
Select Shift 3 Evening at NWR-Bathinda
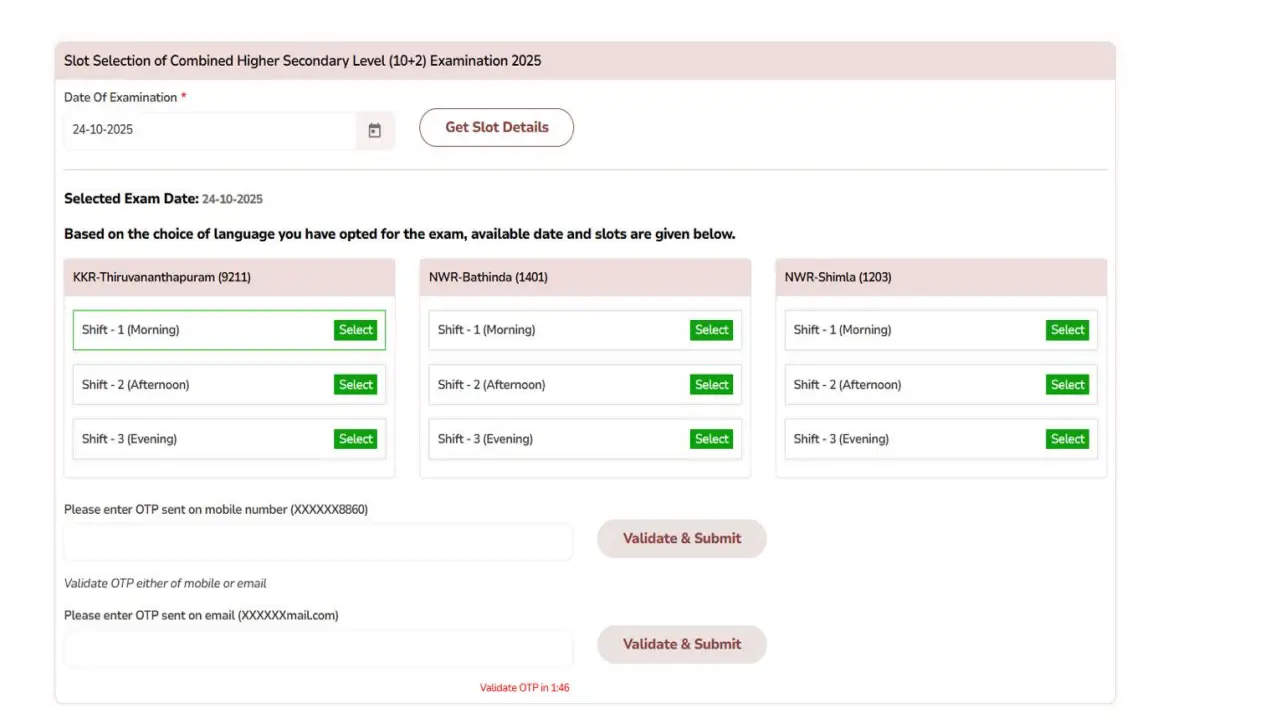pos(711,438)
